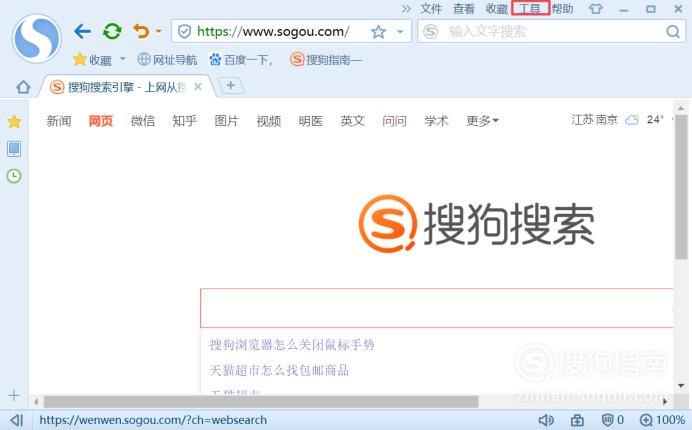Click the main Sogou search input box
The image size is (692, 430).
pyautogui.click(x=437, y=308)
